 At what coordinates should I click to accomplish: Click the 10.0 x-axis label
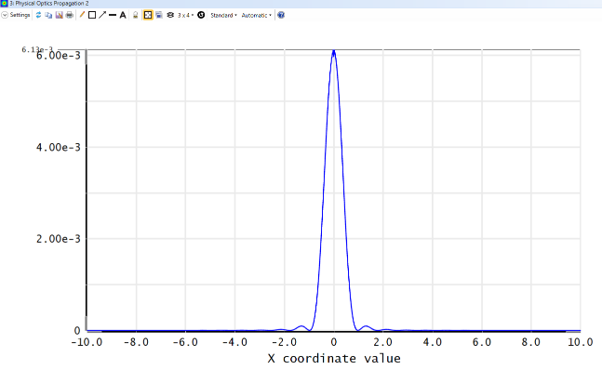(580, 342)
